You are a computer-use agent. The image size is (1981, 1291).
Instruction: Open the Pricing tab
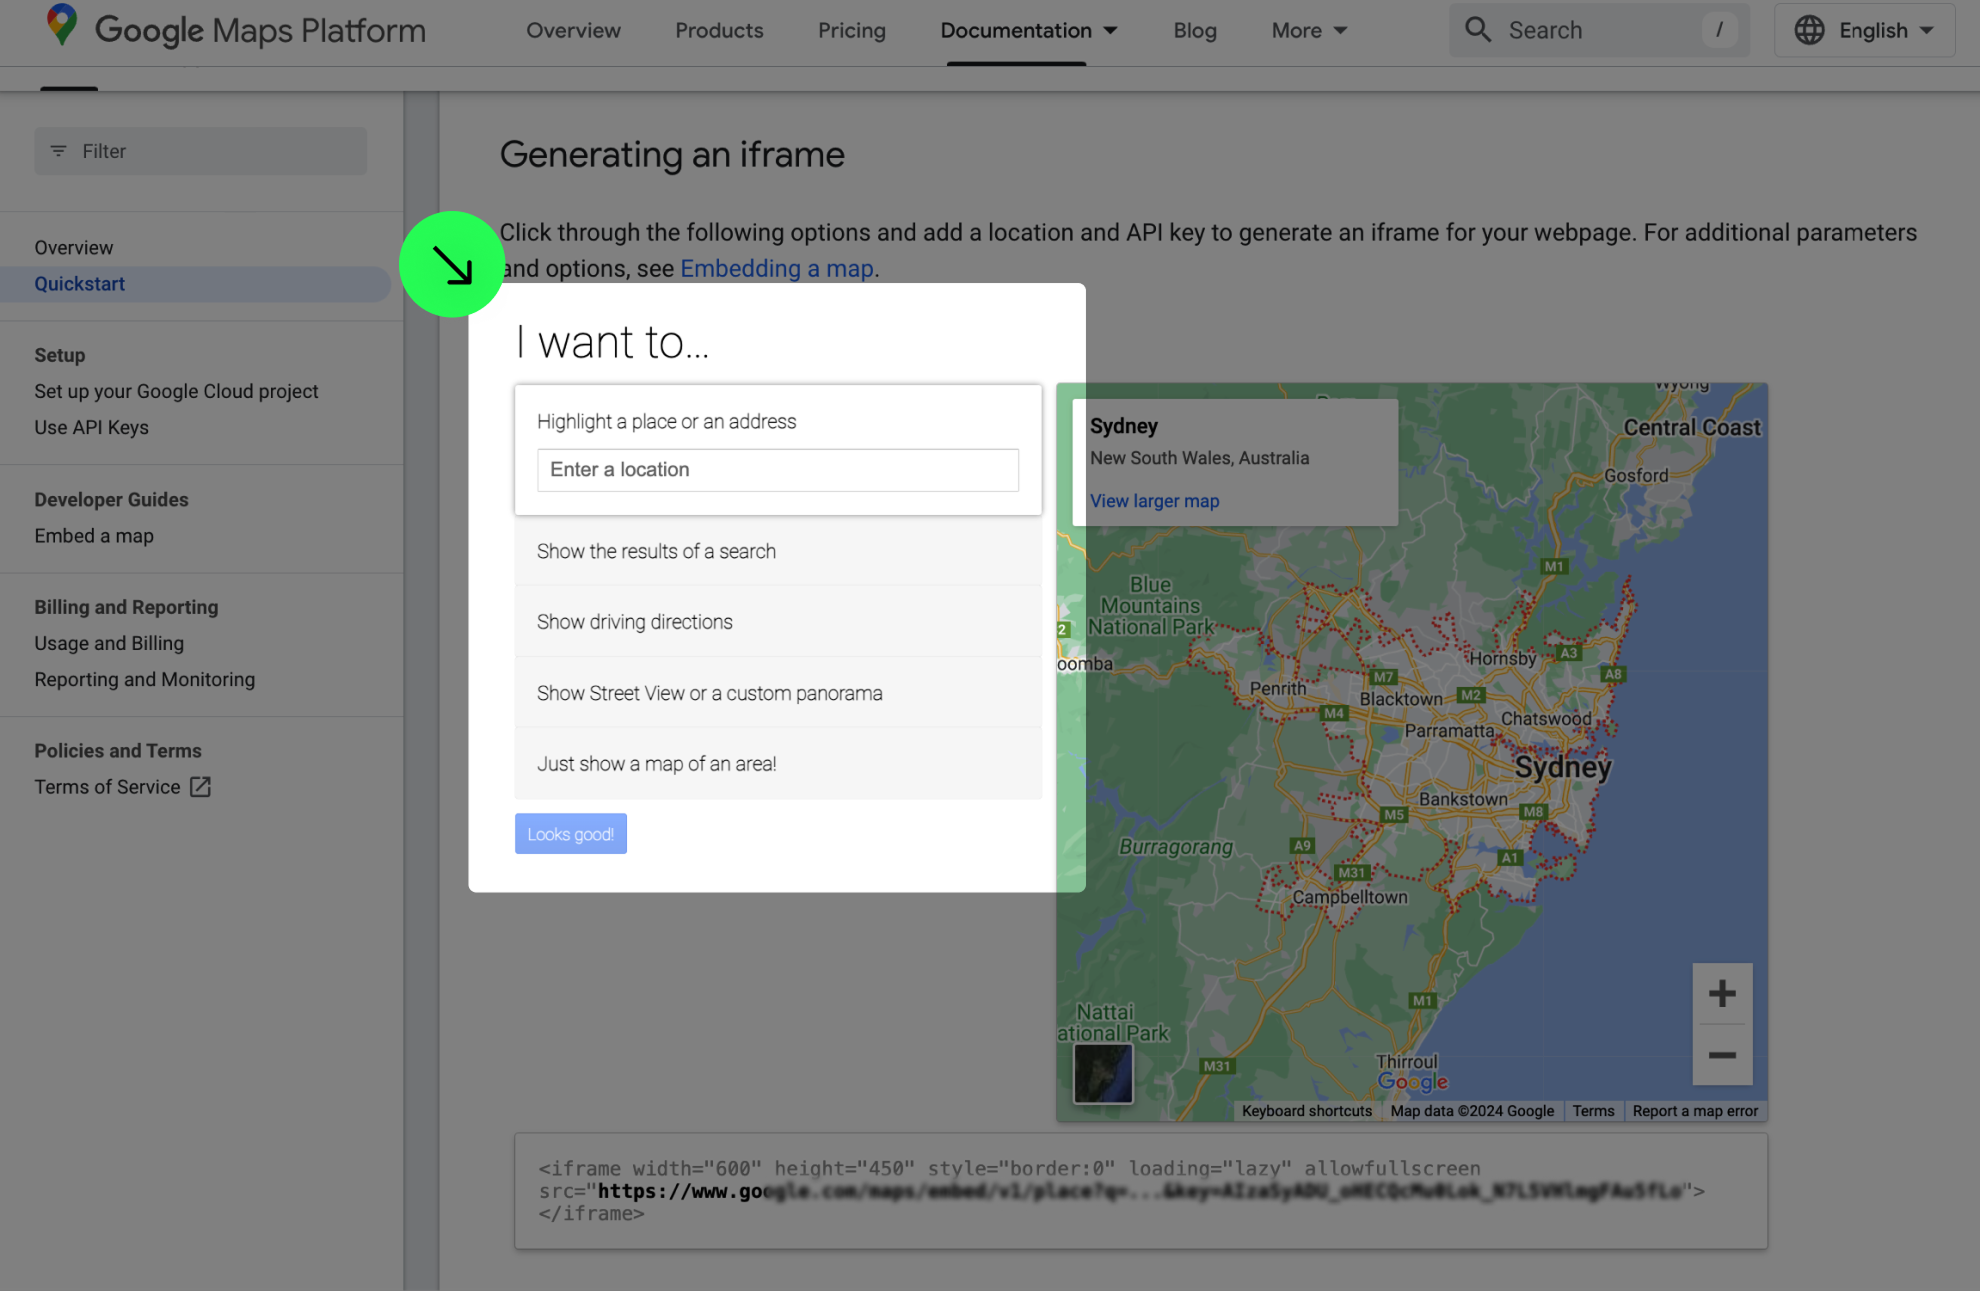tap(851, 31)
